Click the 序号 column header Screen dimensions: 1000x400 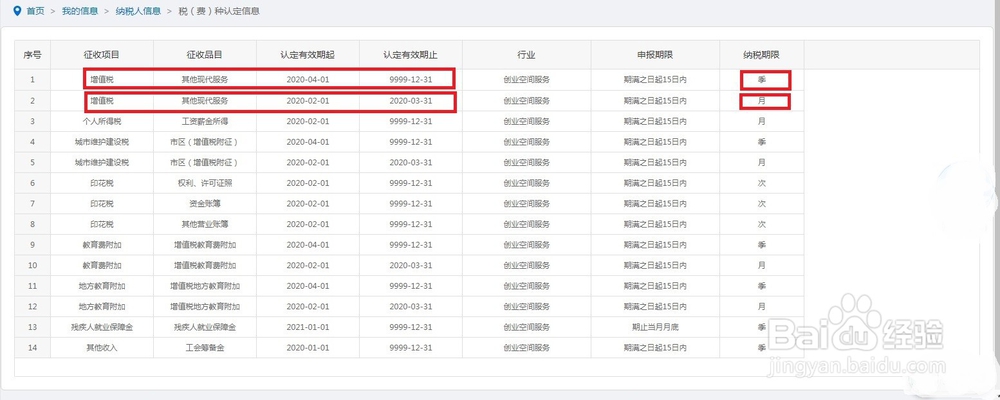33,55
